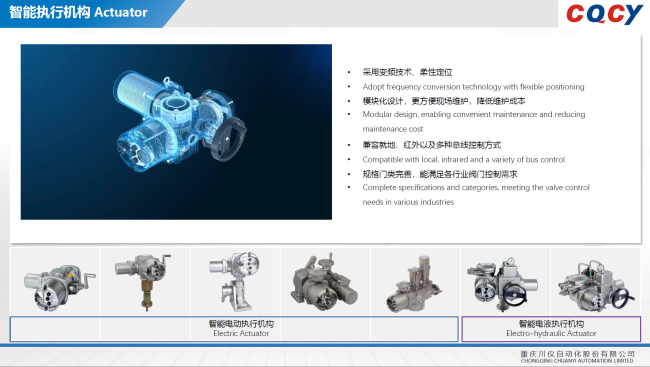This screenshot has width=650, height=367.
Task: Select the Modular design bullet text
Action: pos(474,122)
